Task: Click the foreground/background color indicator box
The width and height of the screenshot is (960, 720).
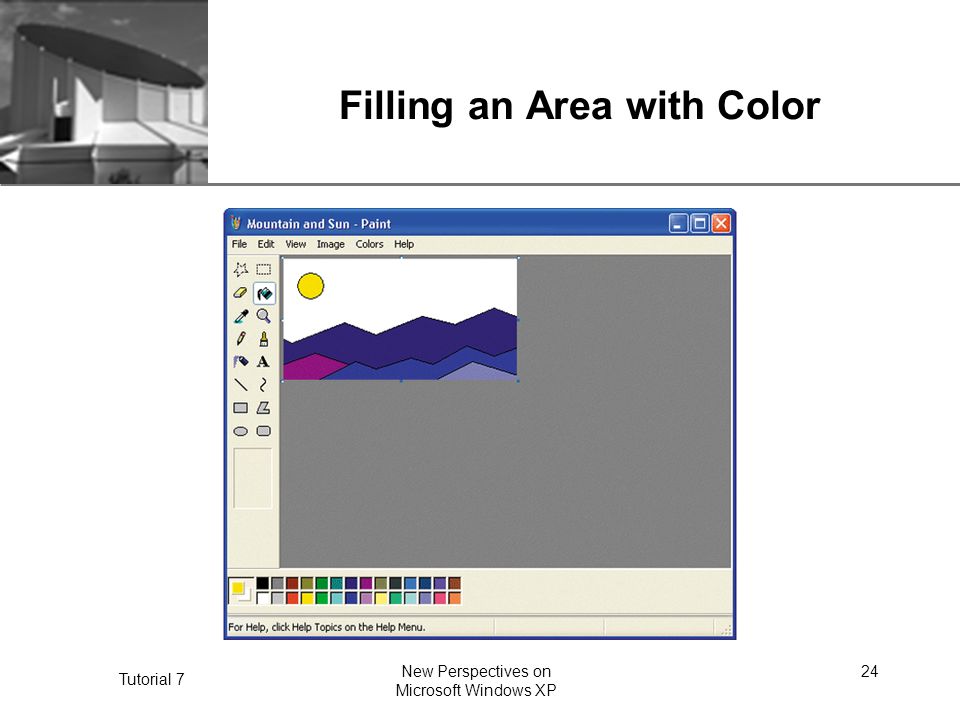Action: pos(241,591)
